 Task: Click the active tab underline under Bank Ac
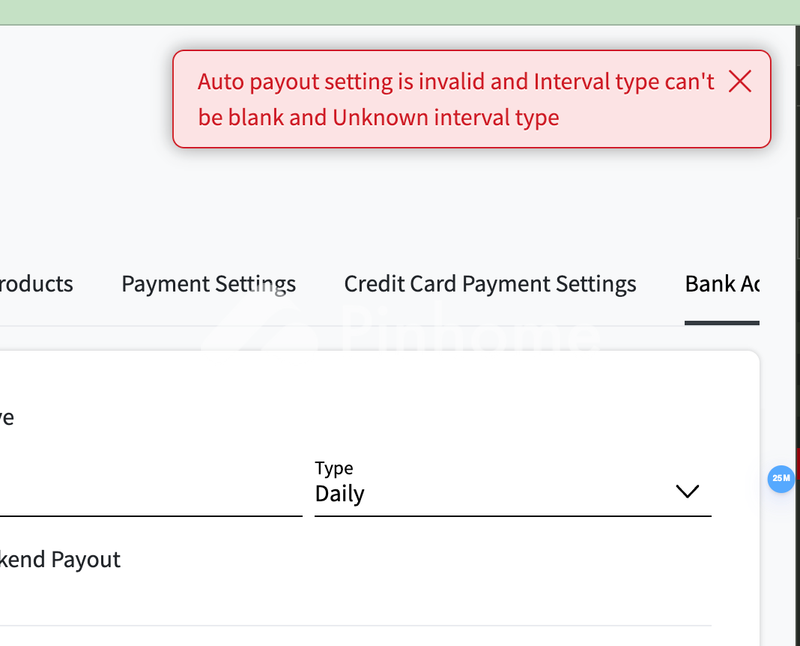(x=722, y=322)
